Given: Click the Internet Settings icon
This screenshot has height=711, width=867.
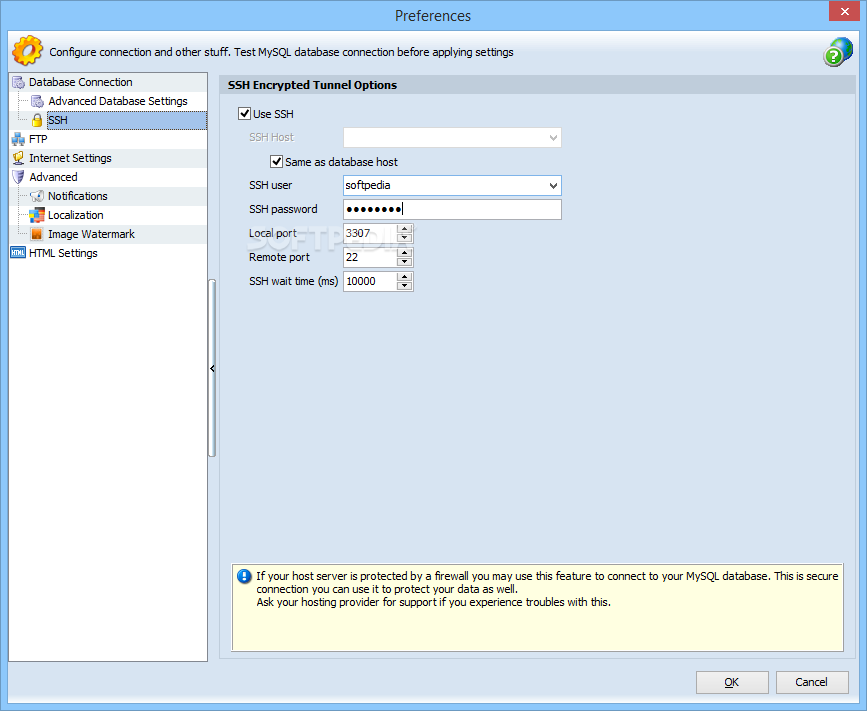Looking at the screenshot, I should pos(18,158).
